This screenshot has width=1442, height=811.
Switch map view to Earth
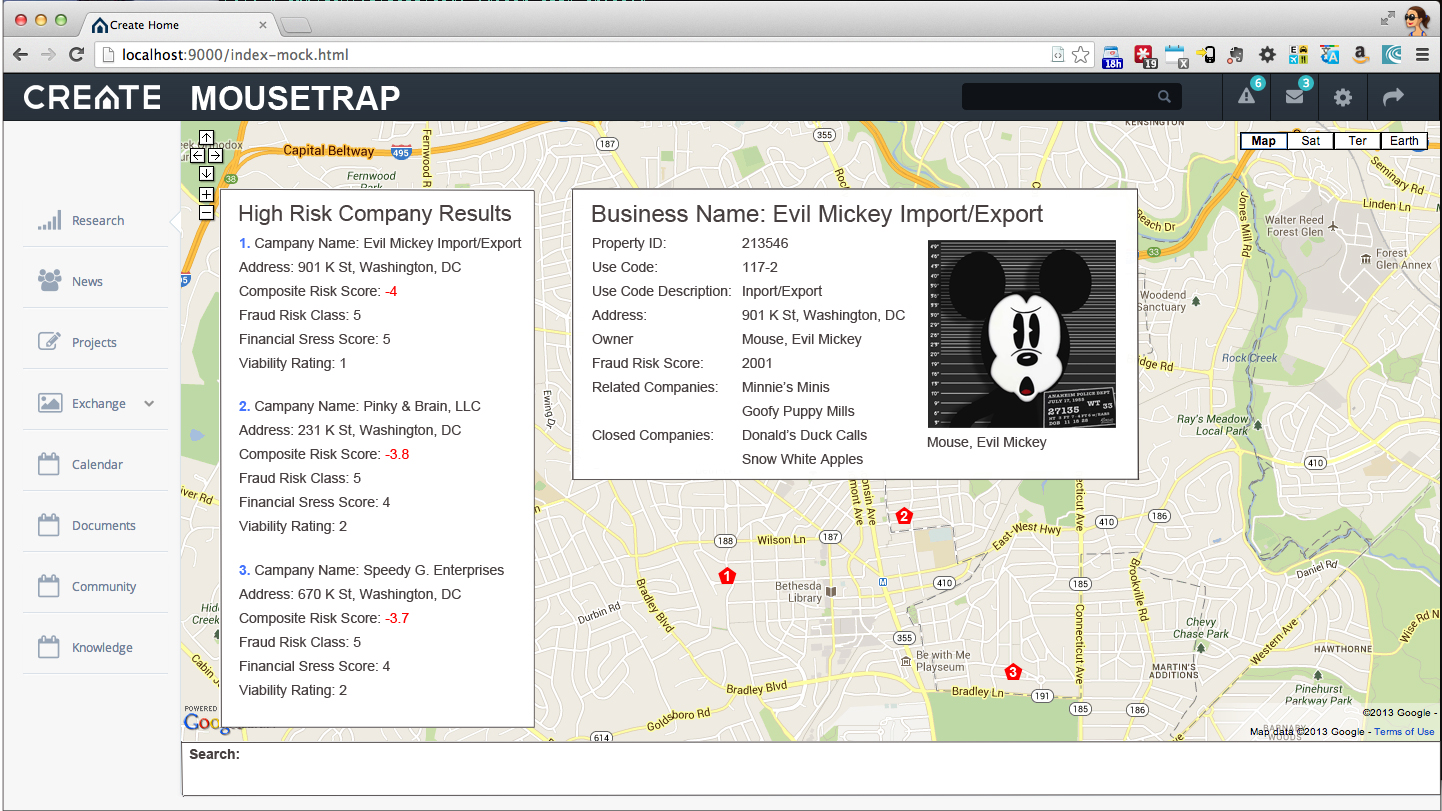(1404, 141)
